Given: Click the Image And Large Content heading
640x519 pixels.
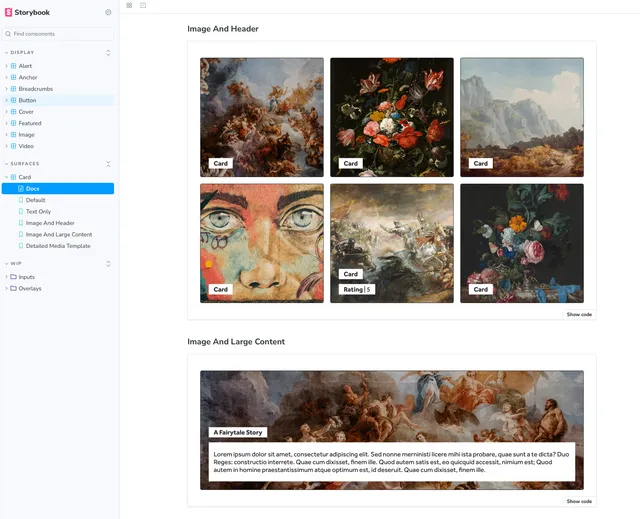Looking at the screenshot, I should pos(236,342).
